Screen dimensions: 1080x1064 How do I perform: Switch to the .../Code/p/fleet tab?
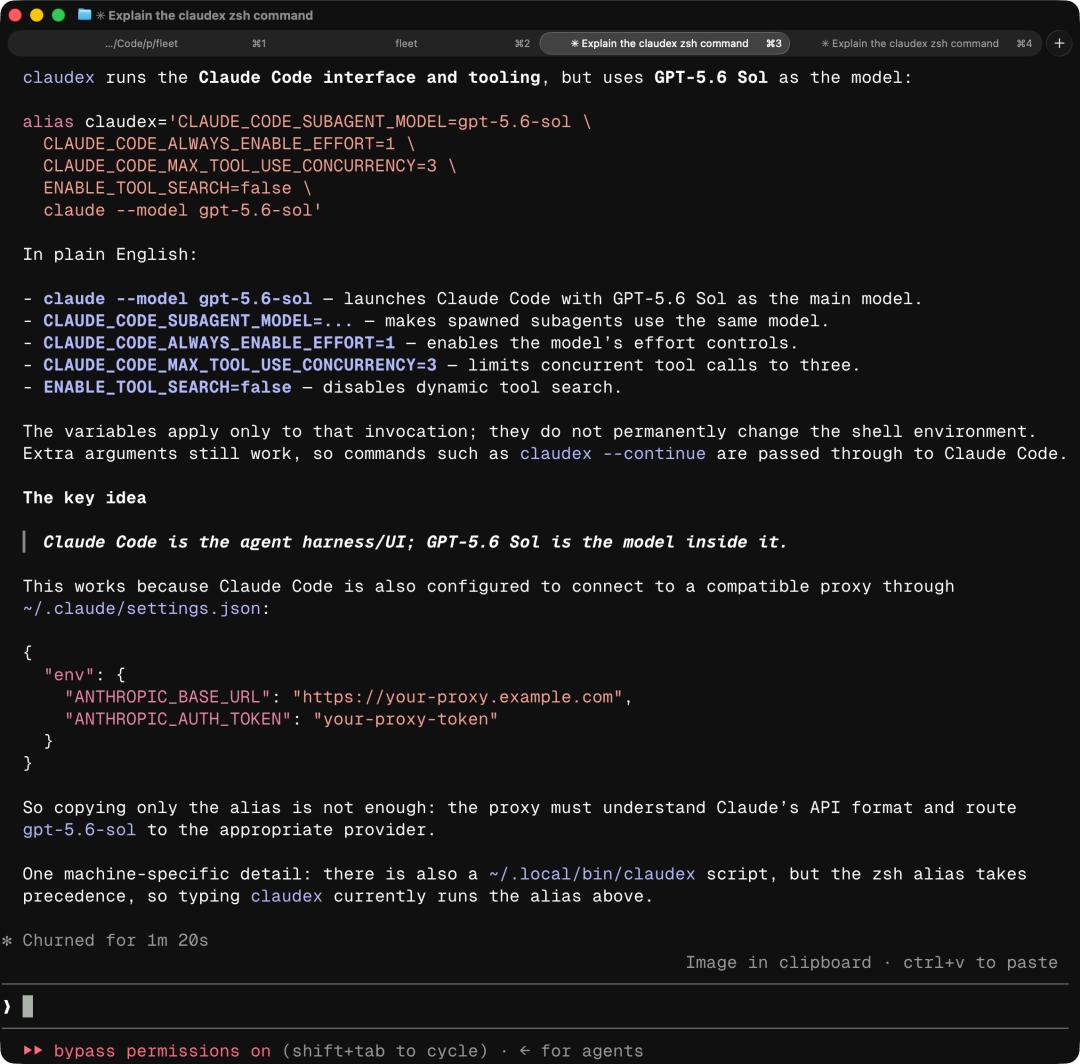click(x=141, y=43)
